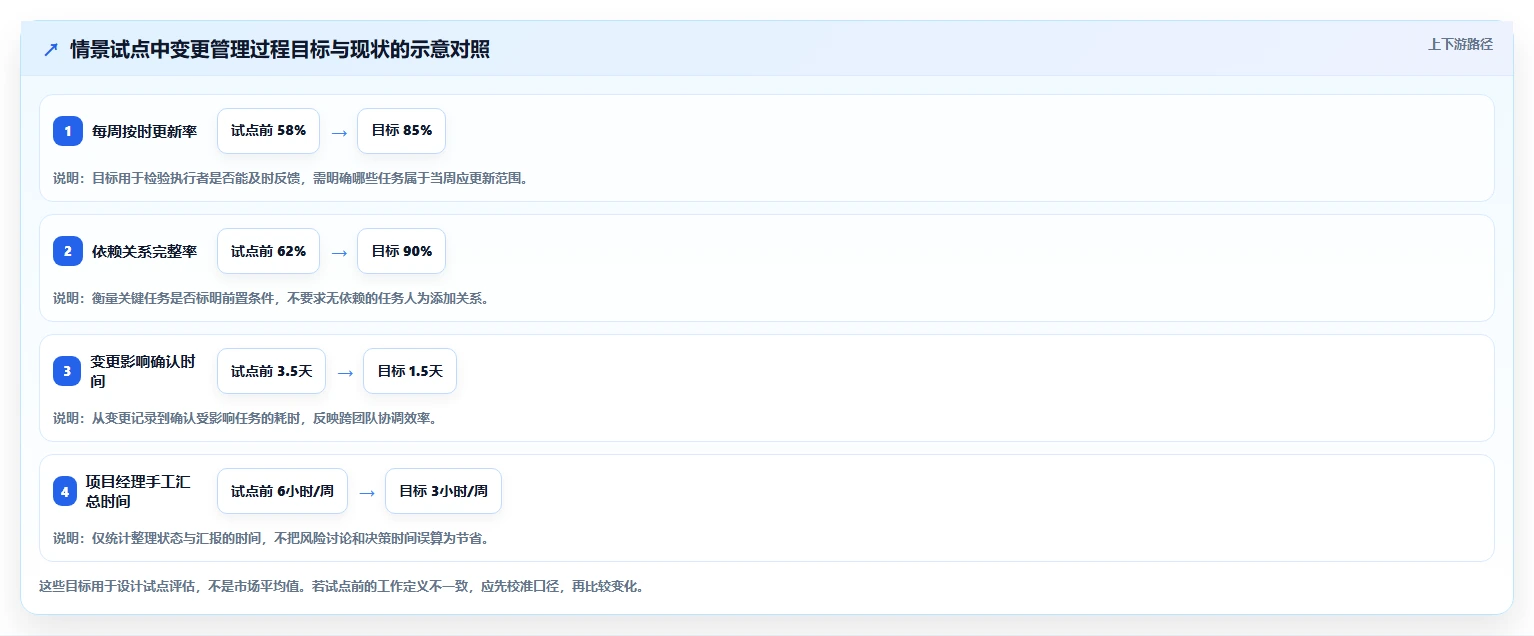The height and width of the screenshot is (636, 1534).
Task: Select the 试点前 62% chip
Action: (268, 251)
